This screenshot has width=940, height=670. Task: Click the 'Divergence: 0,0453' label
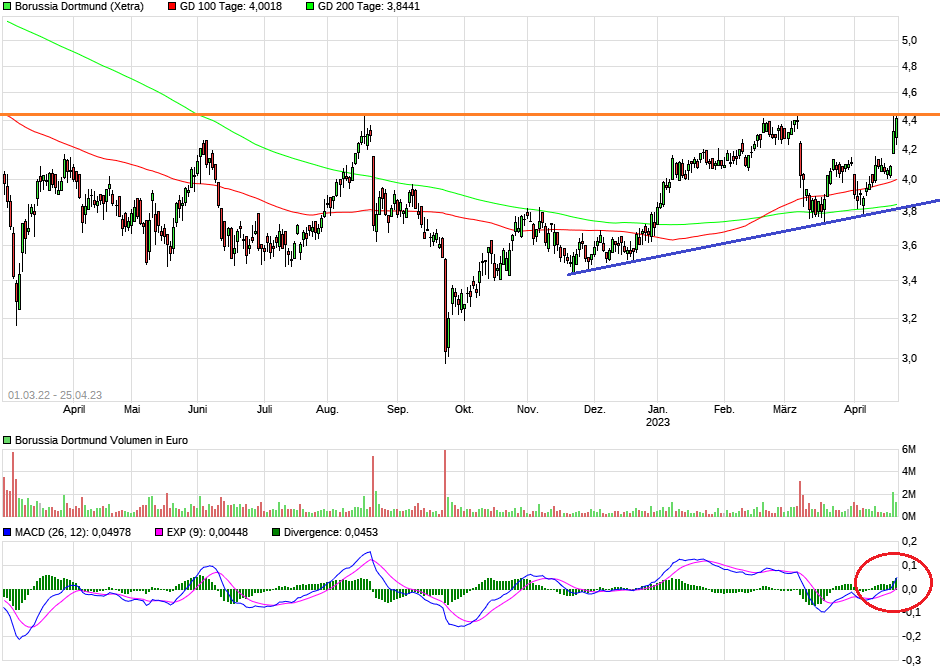(331, 532)
